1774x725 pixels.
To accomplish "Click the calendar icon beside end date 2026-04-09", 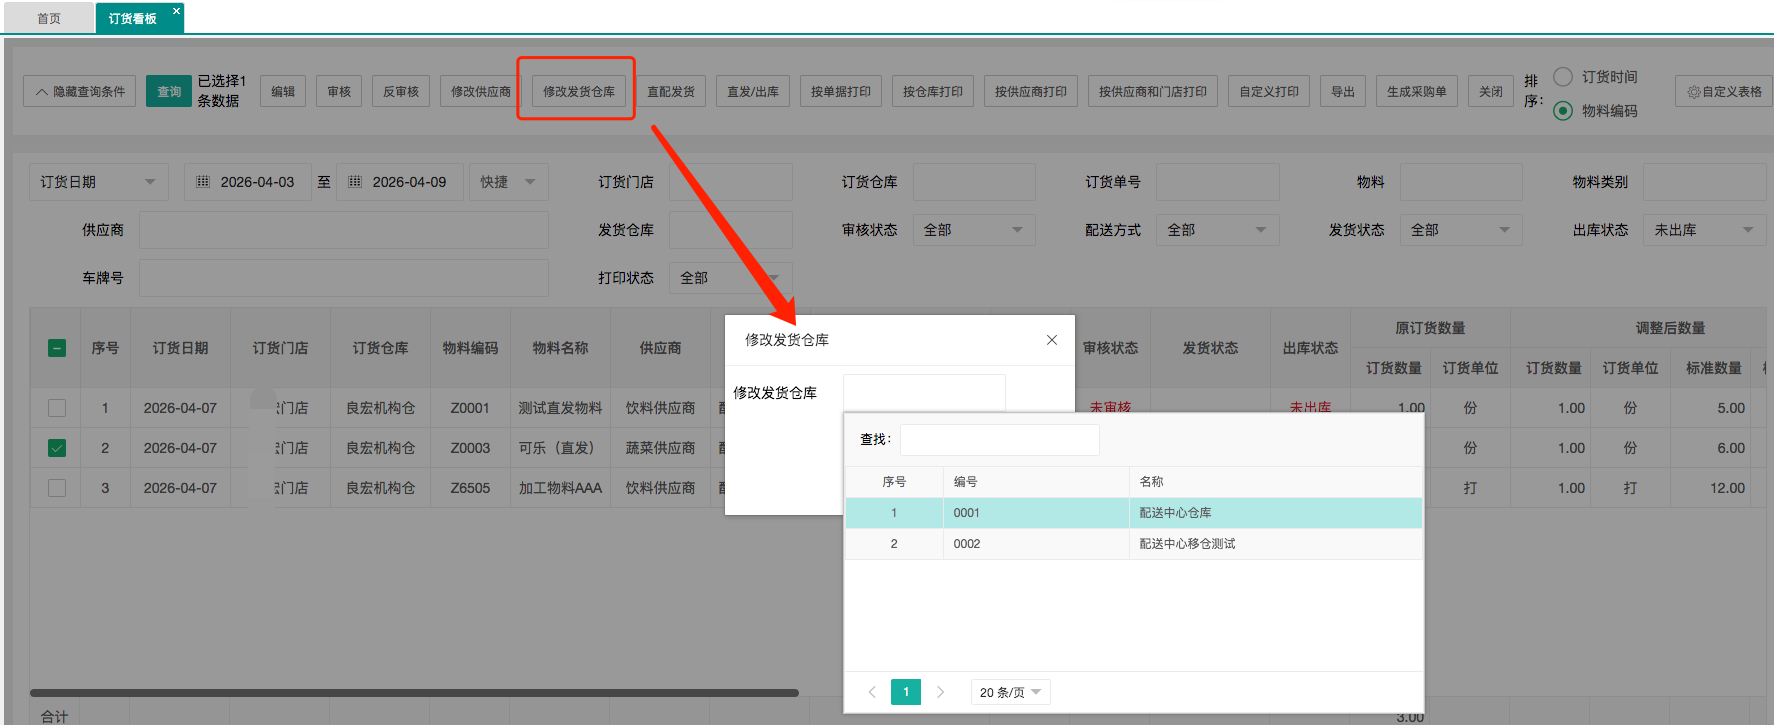I will click(355, 182).
